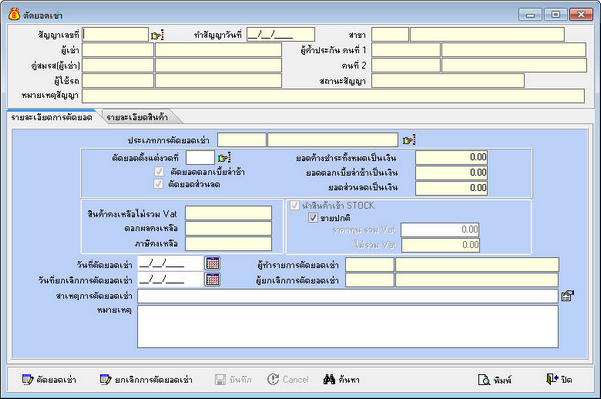Click the ผู้ใช้รถ code field
This screenshot has height=399, width=601.
(x=118, y=80)
